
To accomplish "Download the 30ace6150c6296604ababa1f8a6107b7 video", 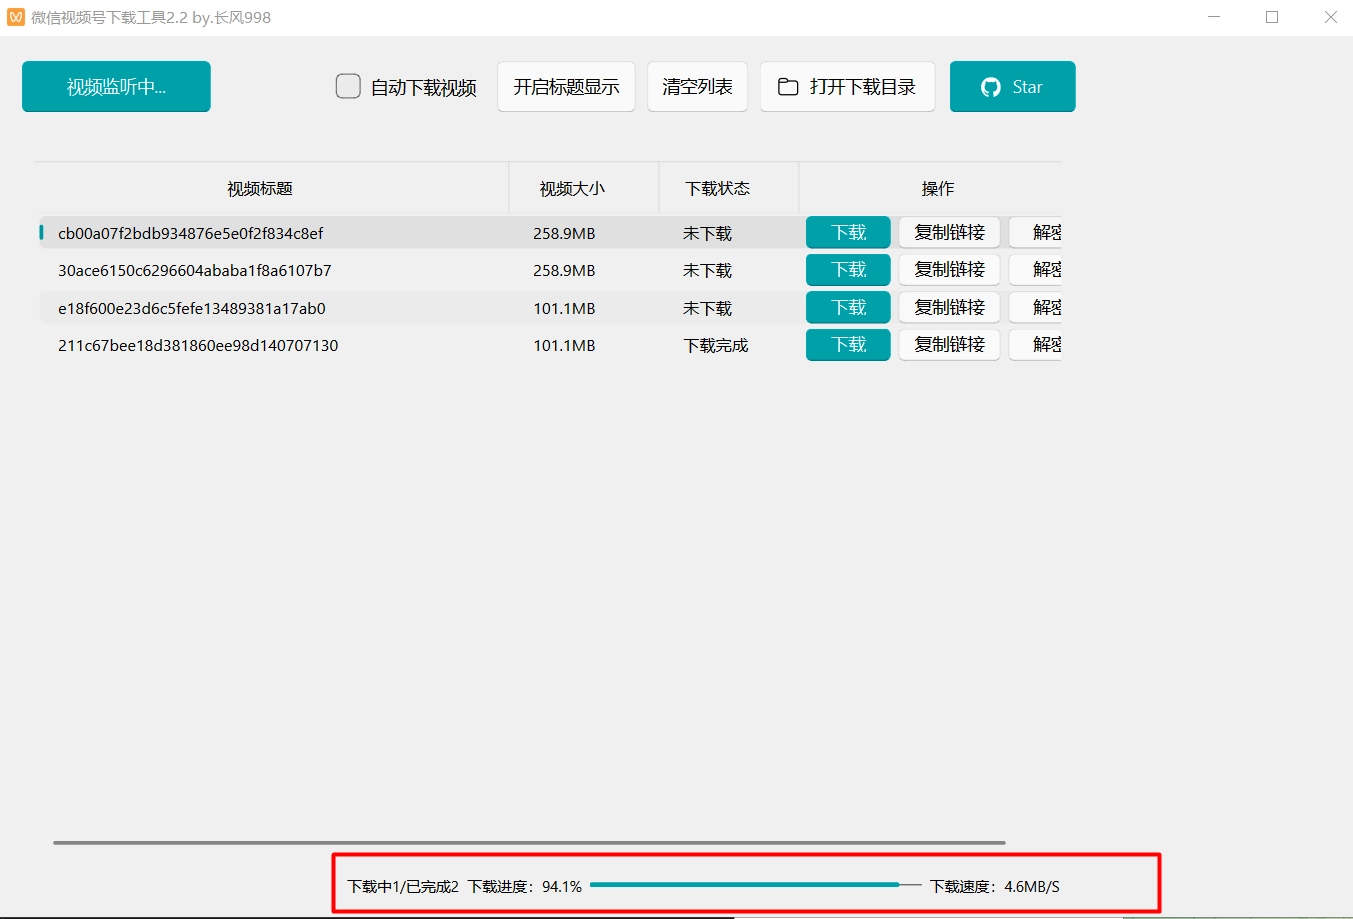I will (848, 270).
